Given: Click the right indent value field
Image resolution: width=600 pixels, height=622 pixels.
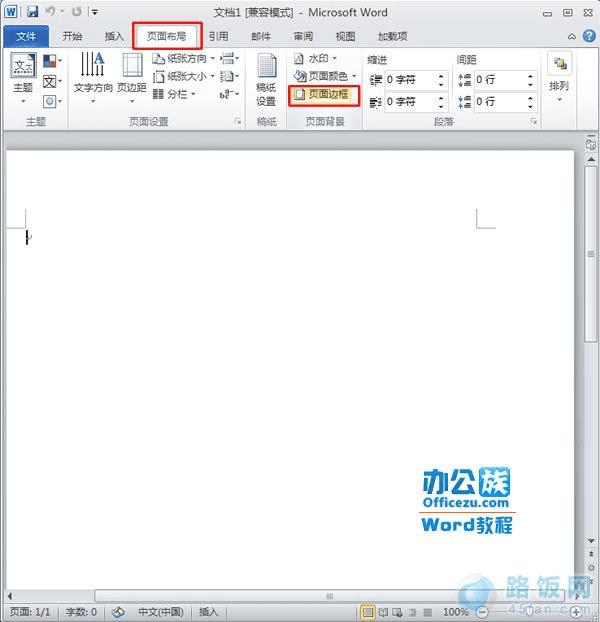Looking at the screenshot, I should [x=410, y=102].
